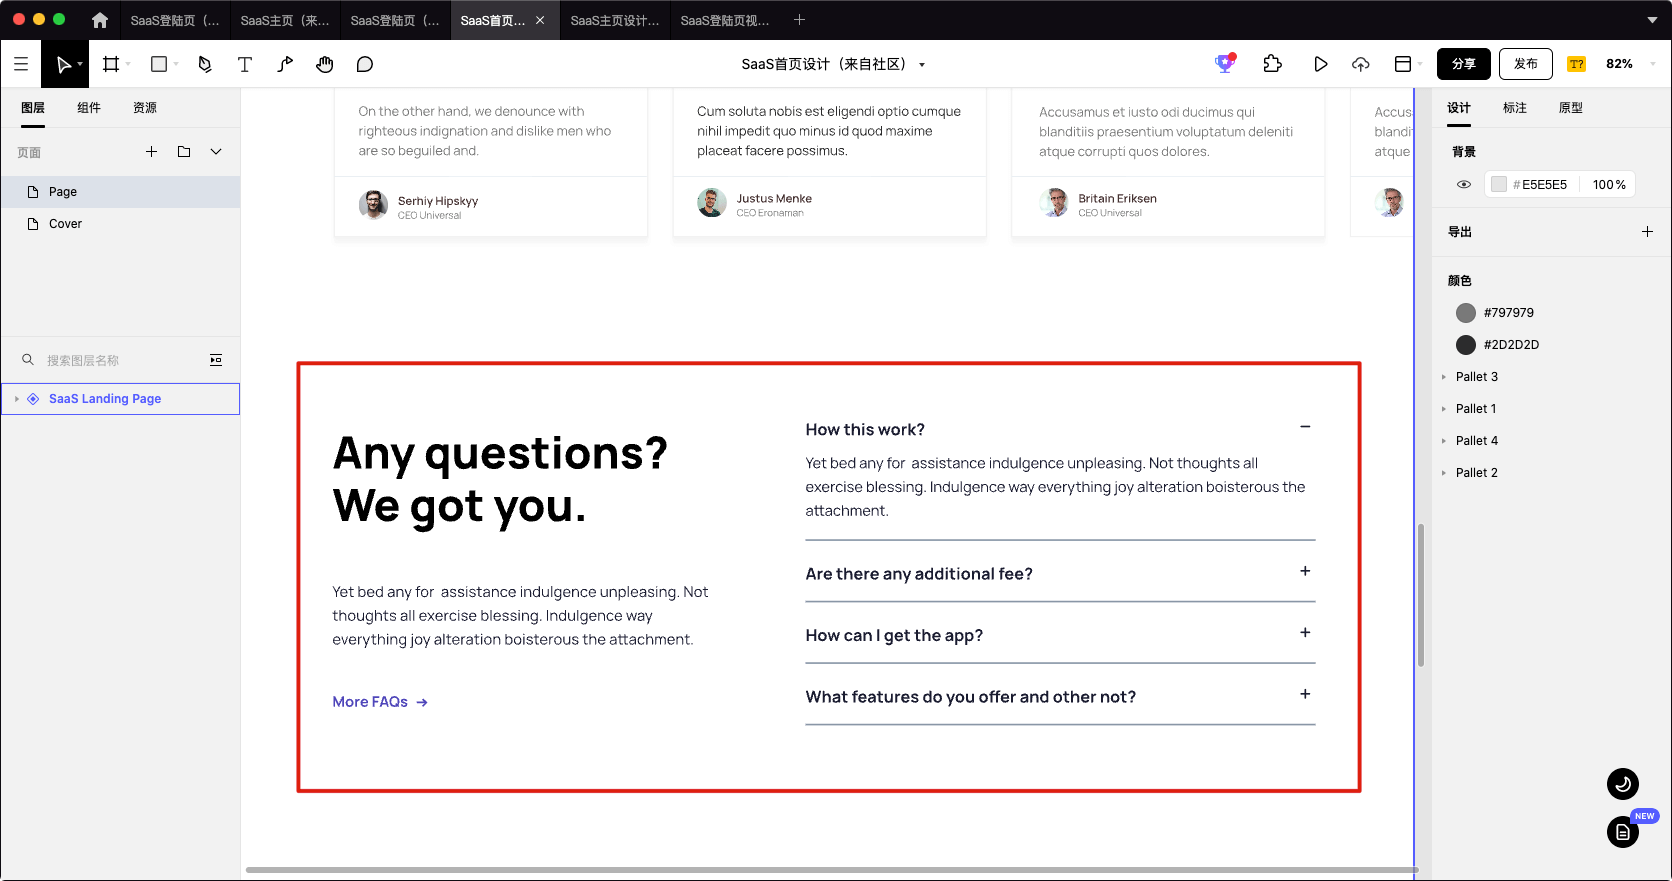Collapse the pages list chevron
Viewport: 1672px width, 881px height.
[216, 152]
